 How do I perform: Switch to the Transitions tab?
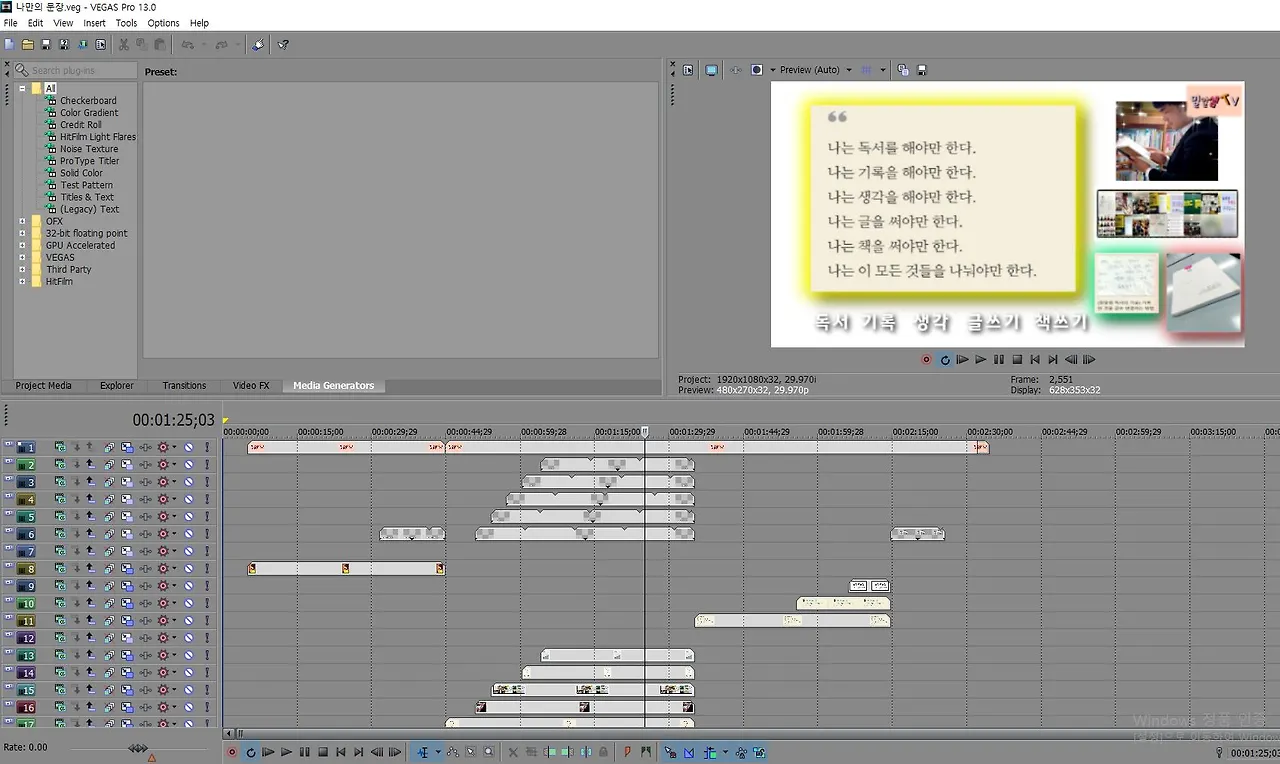tap(184, 386)
